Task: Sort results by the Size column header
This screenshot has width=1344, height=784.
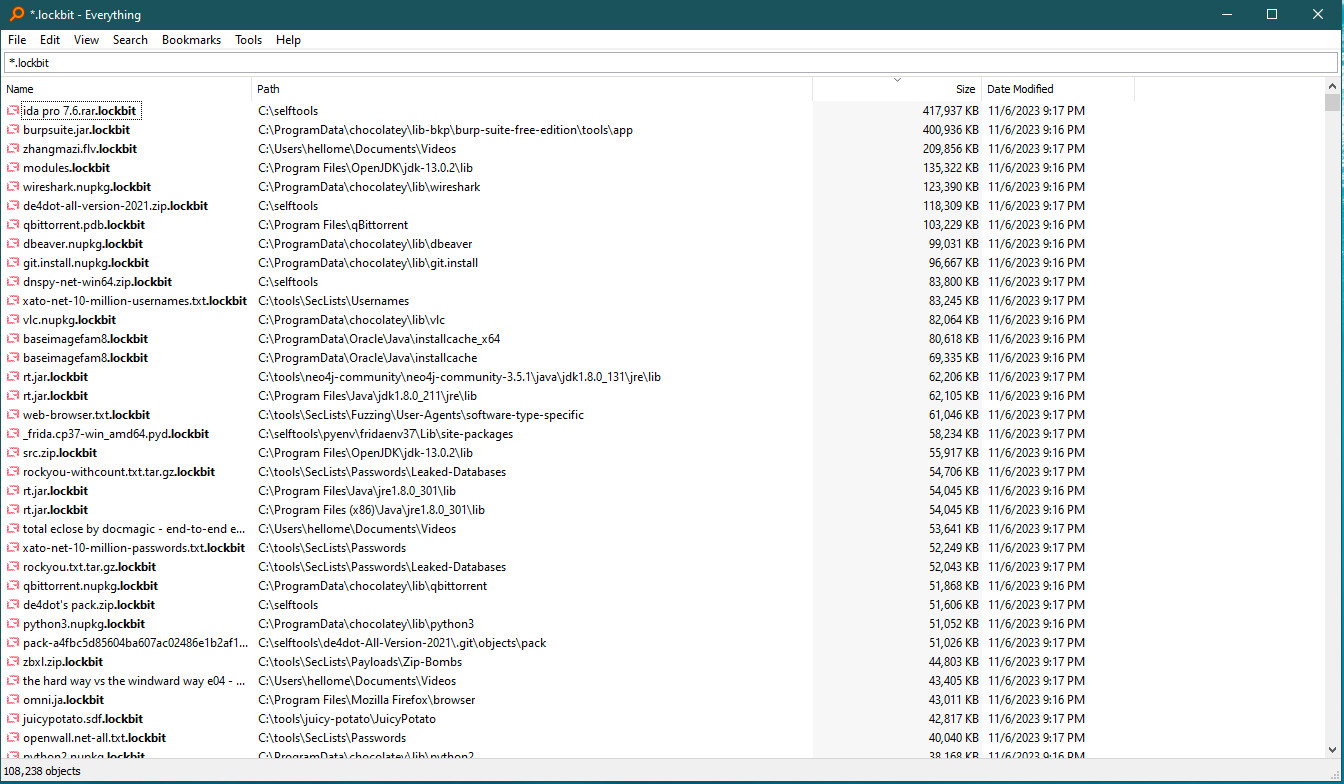Action: point(897,89)
